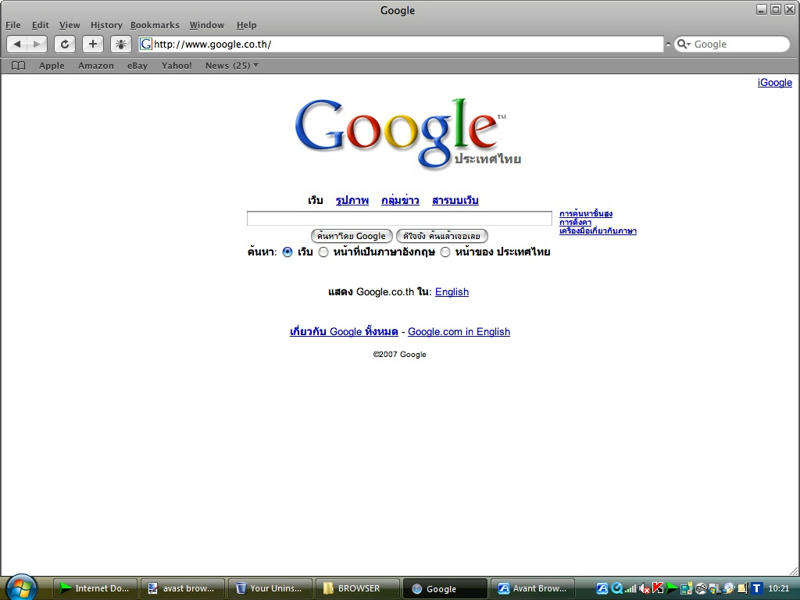Open the network signal bars tray icon
This screenshot has height=600, width=800.
pos(631,589)
